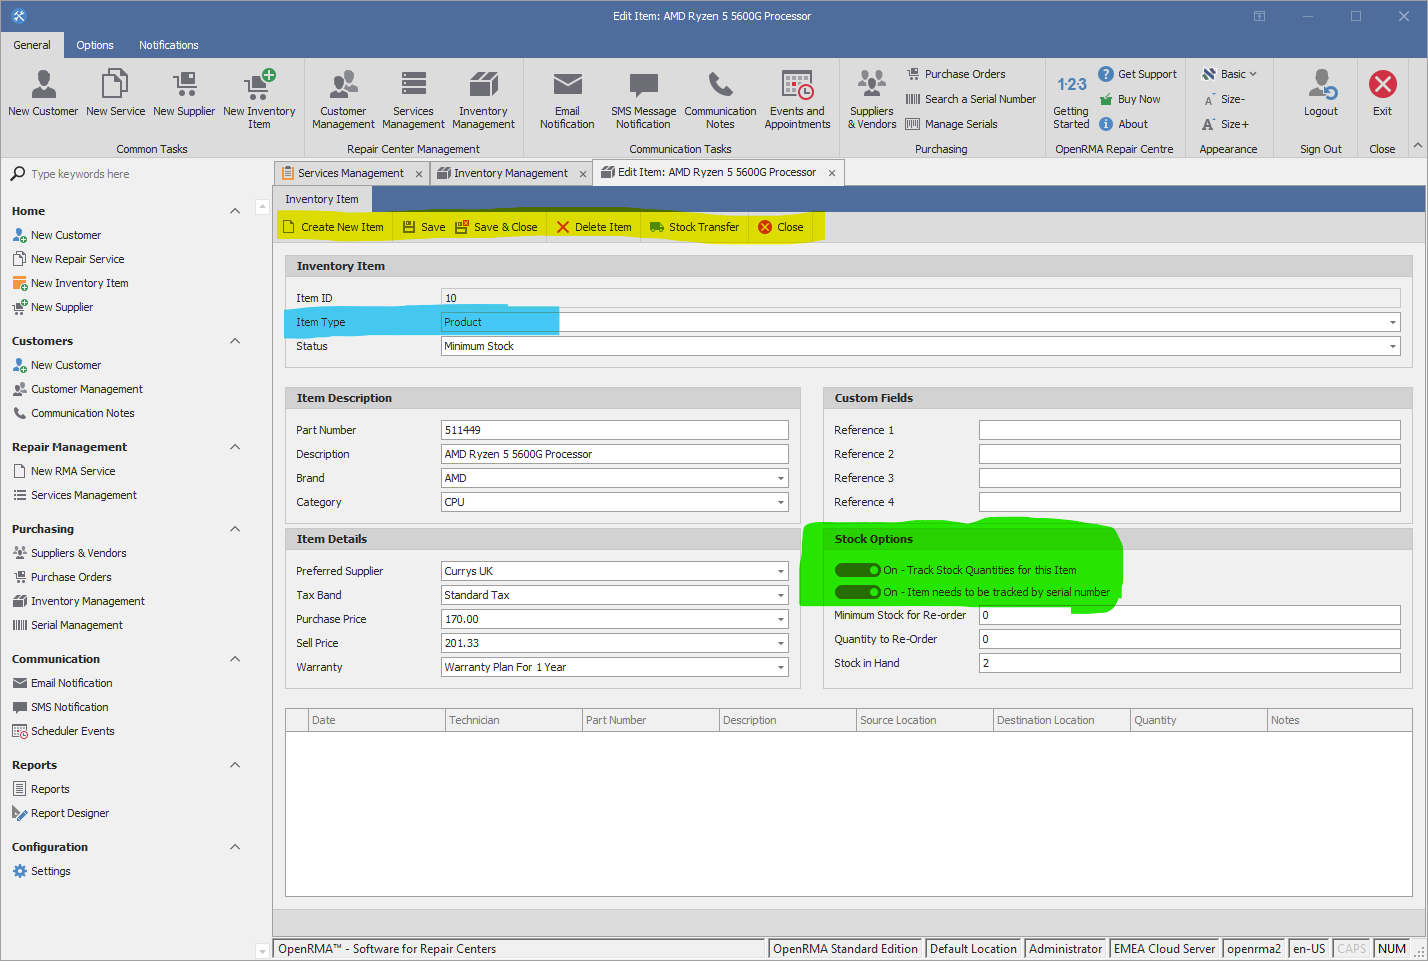Open New RMA Service in sidebar

(x=64, y=471)
